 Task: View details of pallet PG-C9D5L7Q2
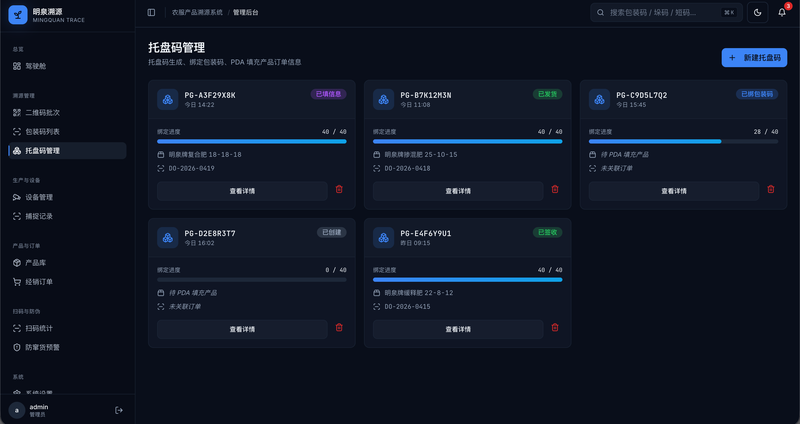674,191
